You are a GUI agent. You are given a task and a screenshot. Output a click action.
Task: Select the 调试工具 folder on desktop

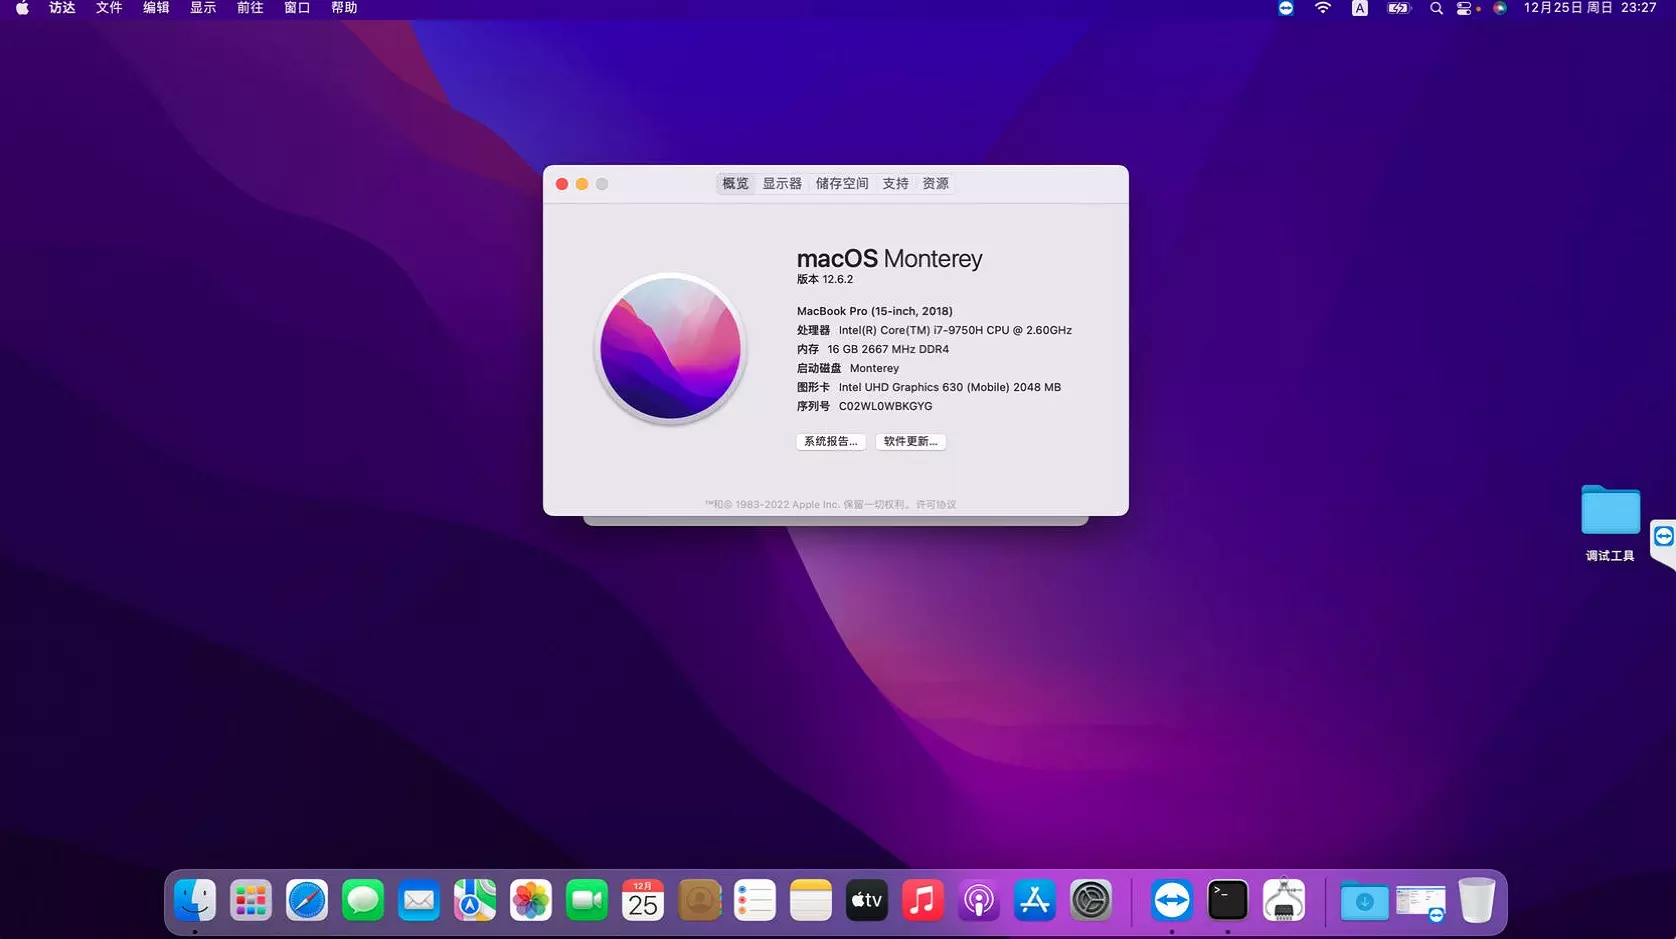click(1610, 512)
